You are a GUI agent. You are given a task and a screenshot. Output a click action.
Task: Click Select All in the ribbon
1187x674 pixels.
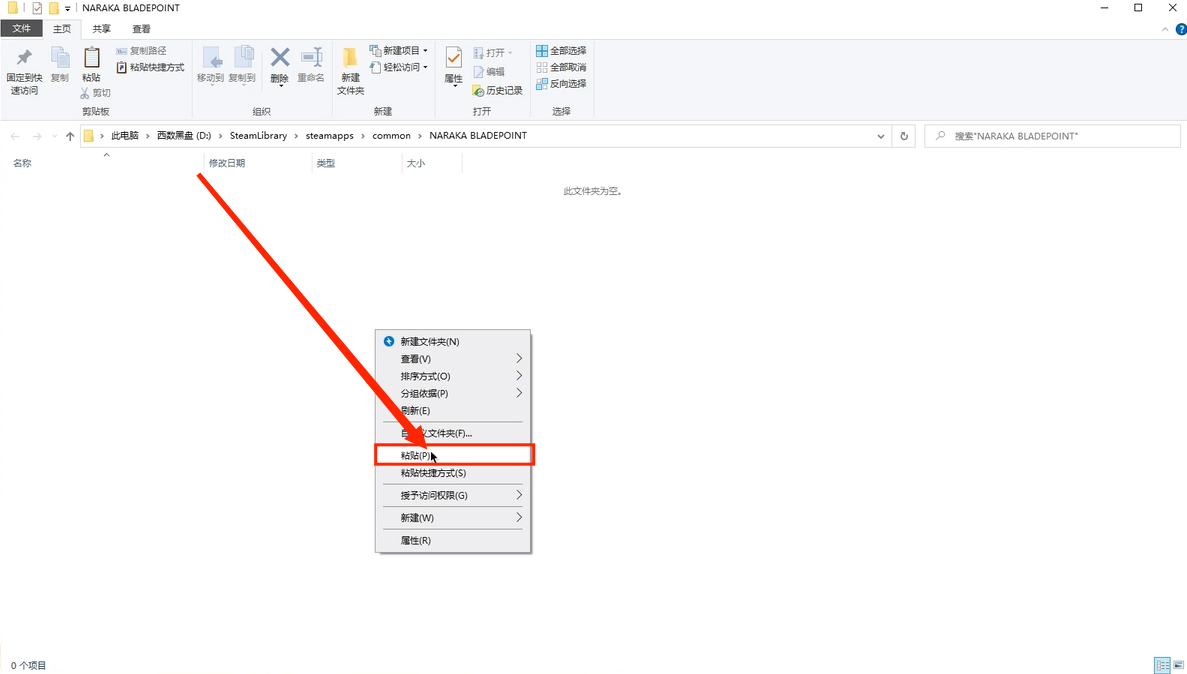pos(561,51)
